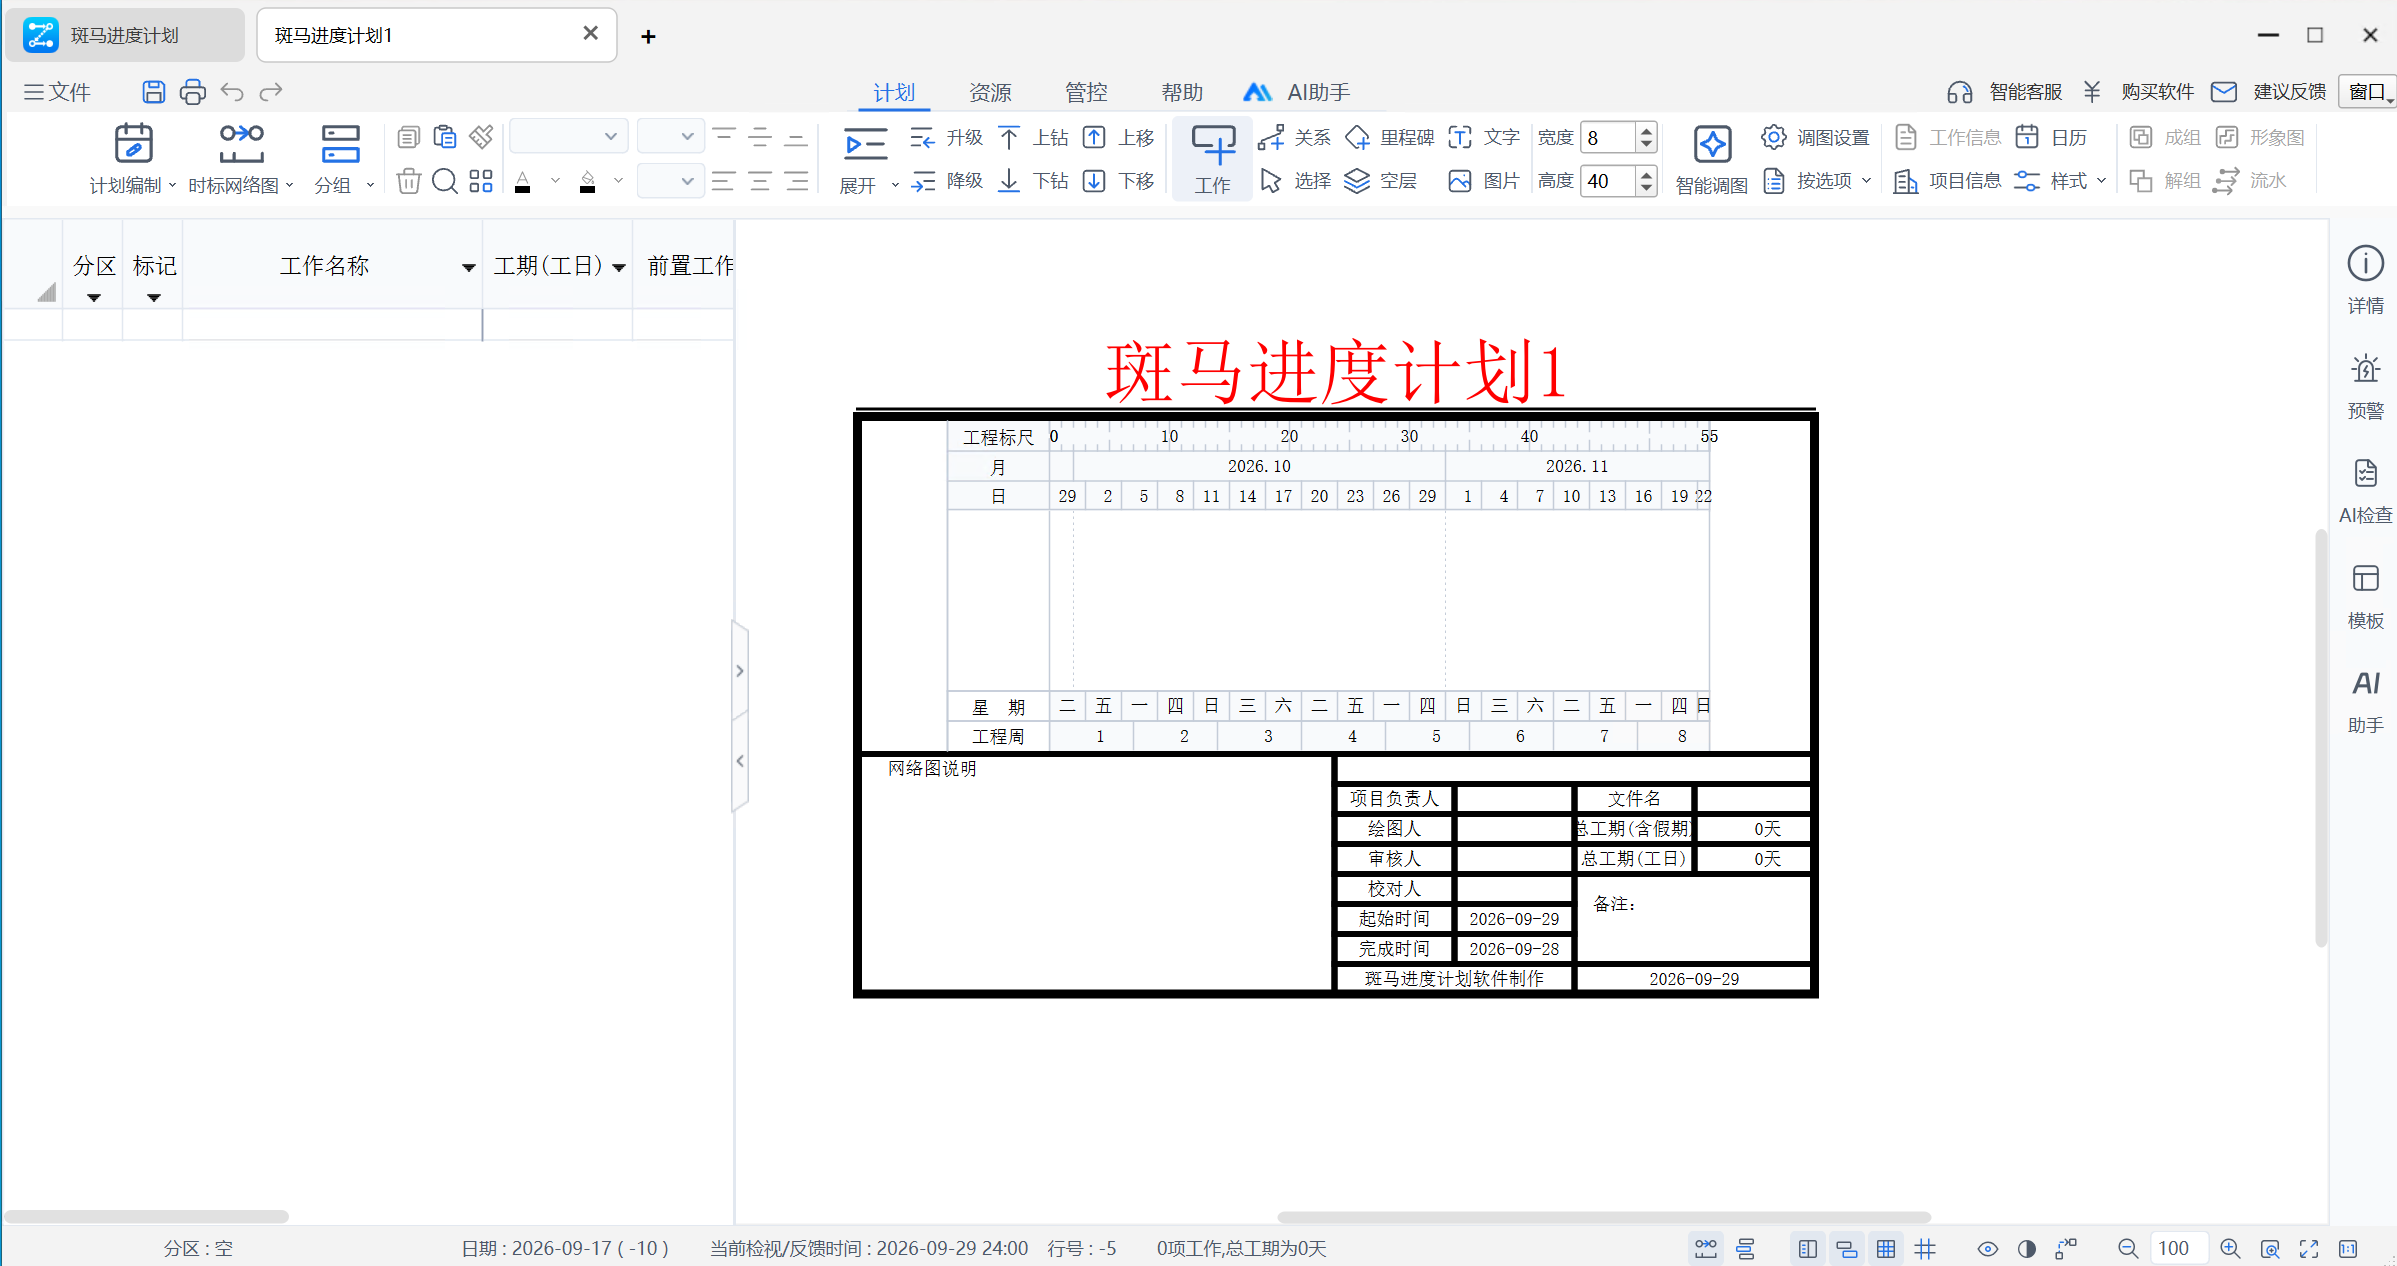Select the 工作 add-task tool
The width and height of the screenshot is (2397, 1266).
(1213, 159)
